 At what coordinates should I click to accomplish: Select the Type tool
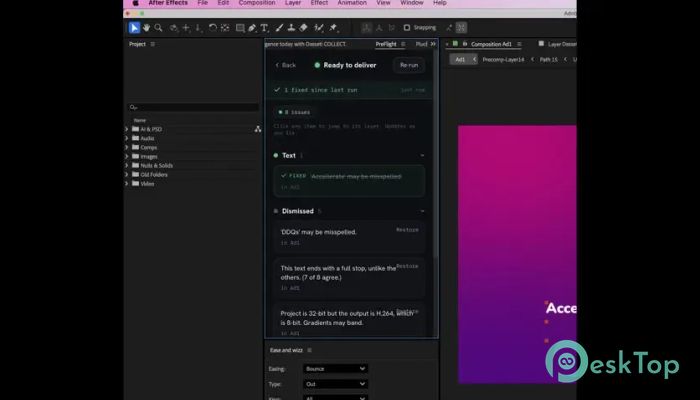pyautogui.click(x=264, y=28)
